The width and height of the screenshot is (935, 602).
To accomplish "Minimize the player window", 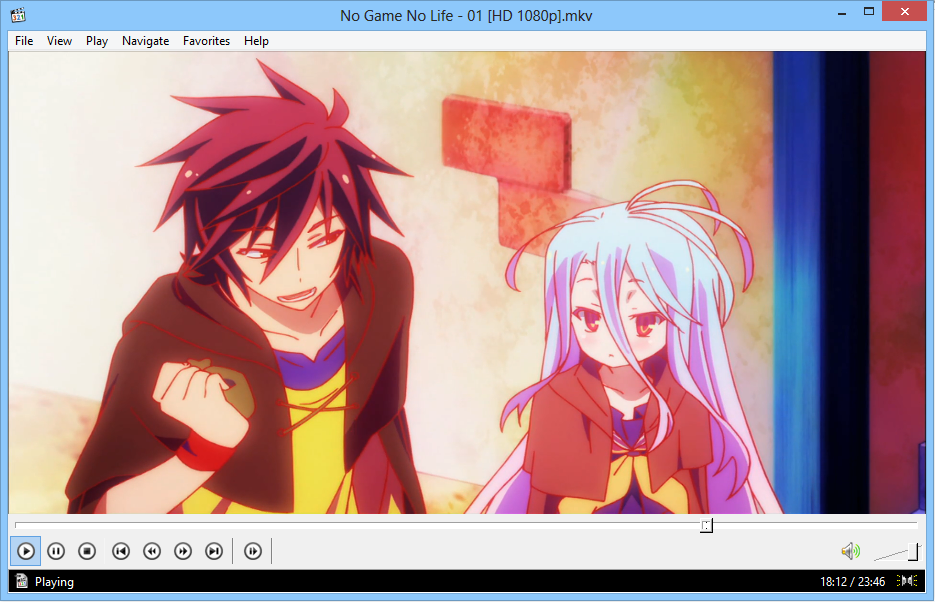I will pyautogui.click(x=842, y=13).
